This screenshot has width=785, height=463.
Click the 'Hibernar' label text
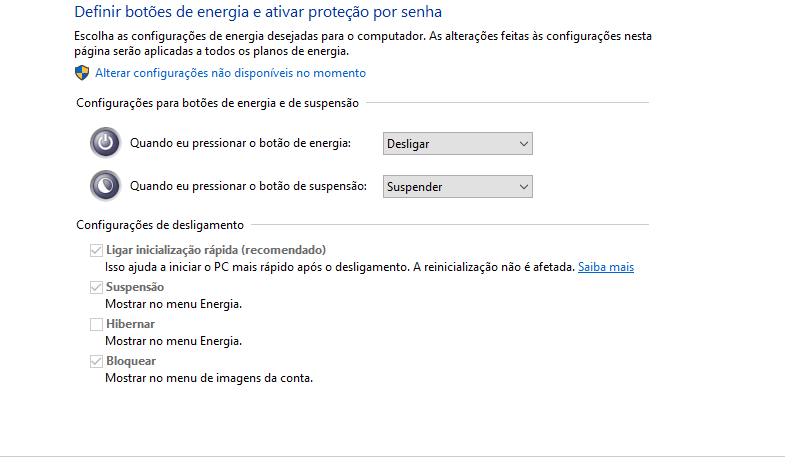[x=130, y=324]
